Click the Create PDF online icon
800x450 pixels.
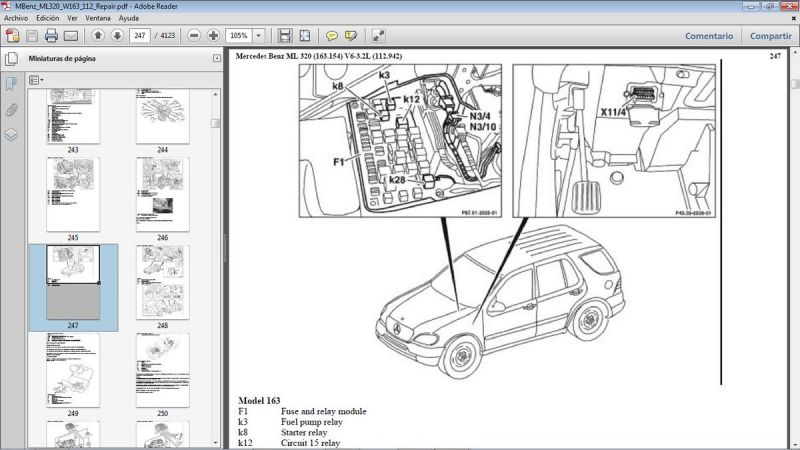tap(12, 36)
